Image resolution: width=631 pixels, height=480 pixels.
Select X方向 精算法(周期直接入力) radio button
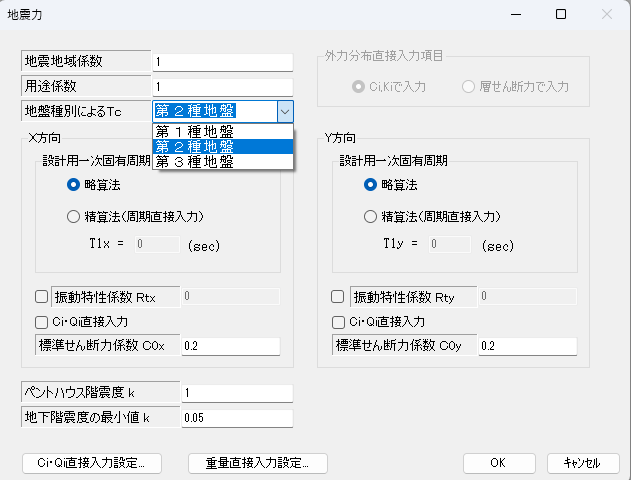coord(73,217)
